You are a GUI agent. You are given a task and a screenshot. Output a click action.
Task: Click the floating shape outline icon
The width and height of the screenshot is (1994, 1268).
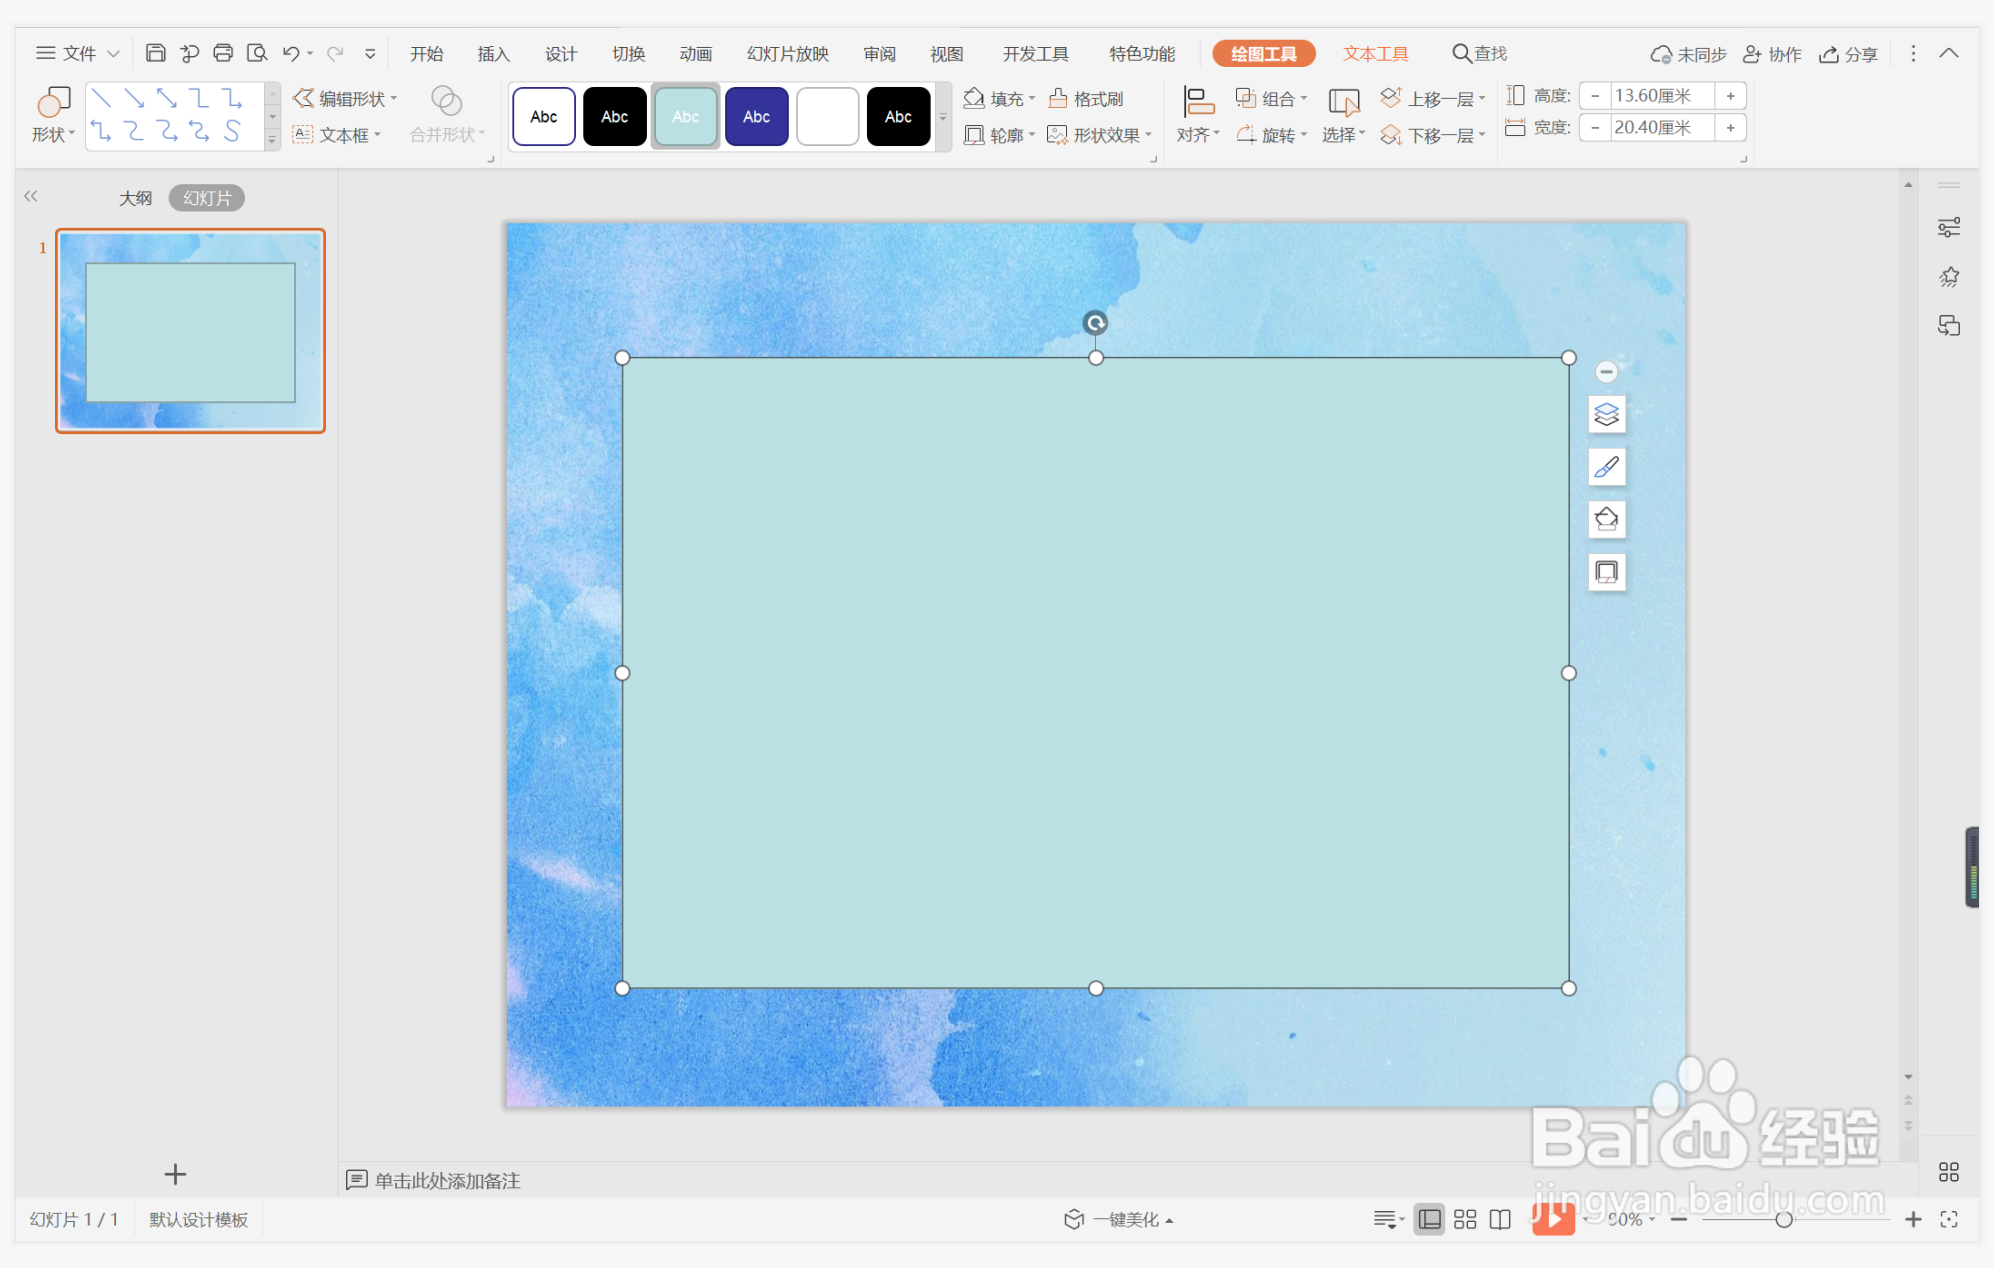(1606, 572)
